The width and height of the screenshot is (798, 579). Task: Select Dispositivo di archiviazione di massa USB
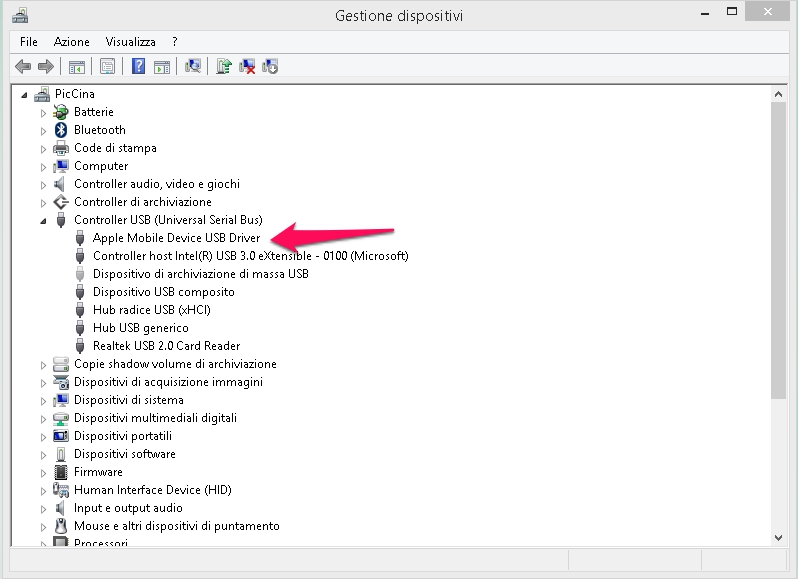(x=200, y=274)
